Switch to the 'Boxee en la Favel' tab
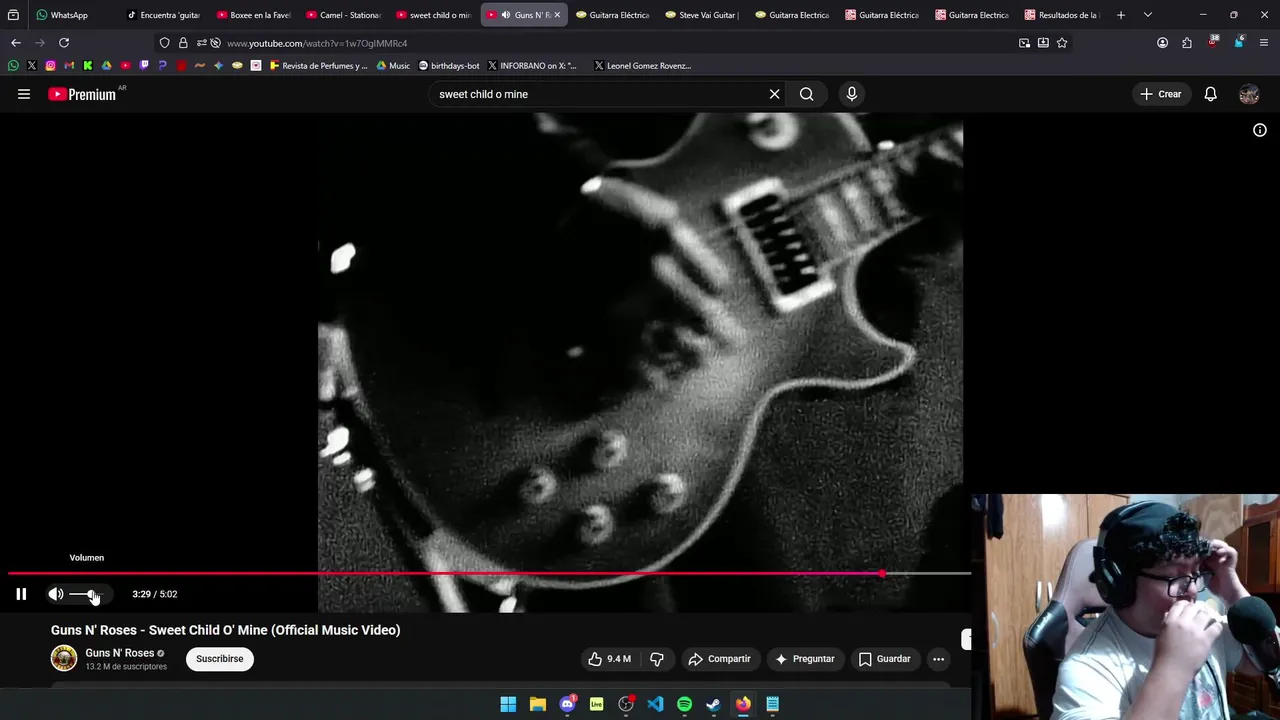Viewport: 1280px width, 720px height. coord(255,15)
